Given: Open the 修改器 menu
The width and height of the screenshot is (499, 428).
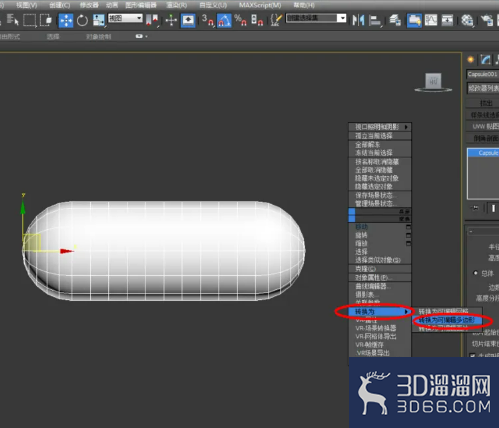Looking at the screenshot, I should pos(89,5).
